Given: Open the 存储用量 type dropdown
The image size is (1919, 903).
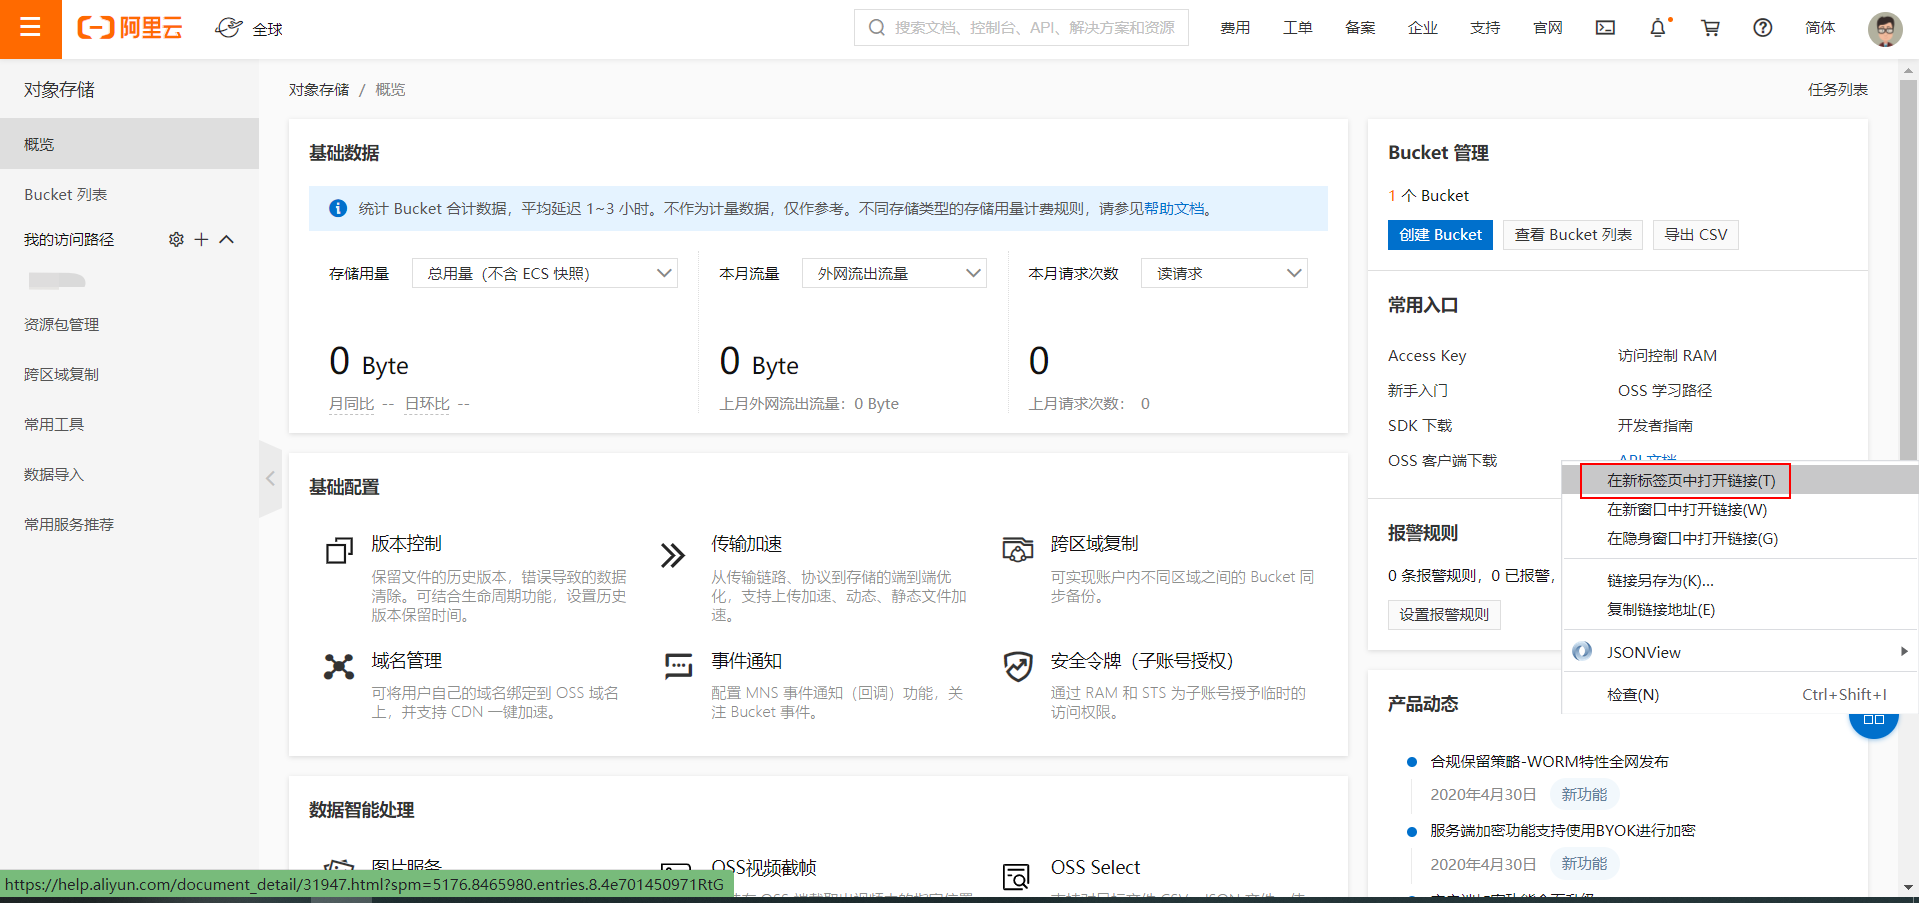Looking at the screenshot, I should [545, 273].
